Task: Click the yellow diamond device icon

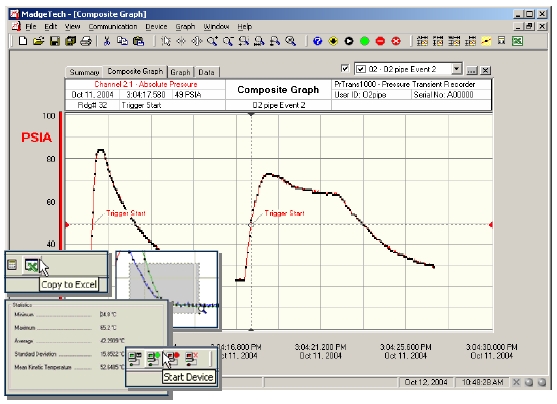Action: point(333,41)
